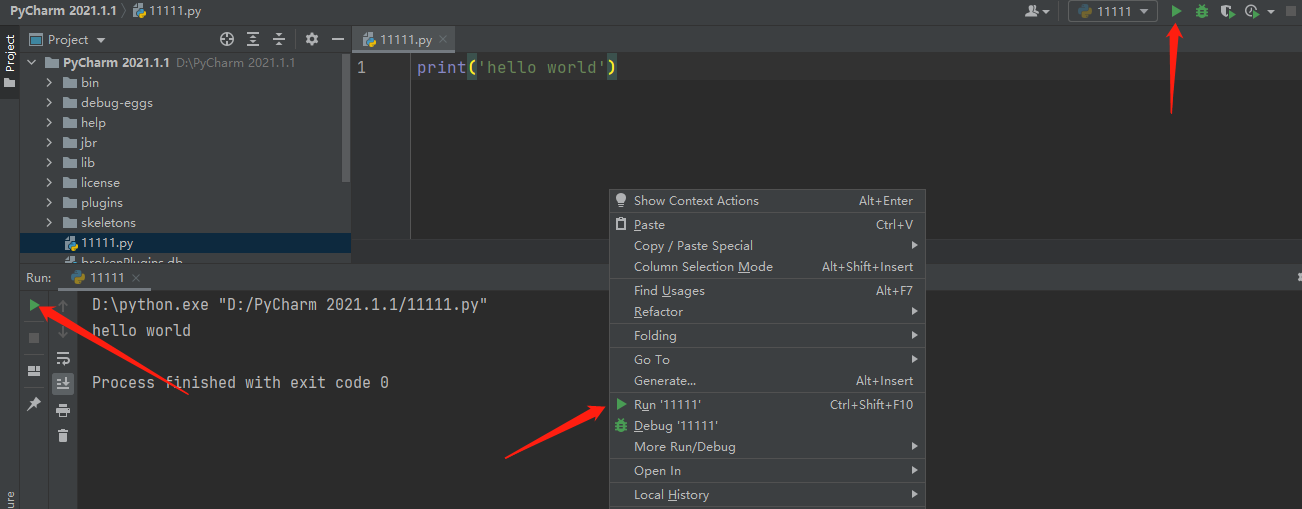Run with Coverage from the top toolbar
1302x509 pixels.
tap(1227, 11)
